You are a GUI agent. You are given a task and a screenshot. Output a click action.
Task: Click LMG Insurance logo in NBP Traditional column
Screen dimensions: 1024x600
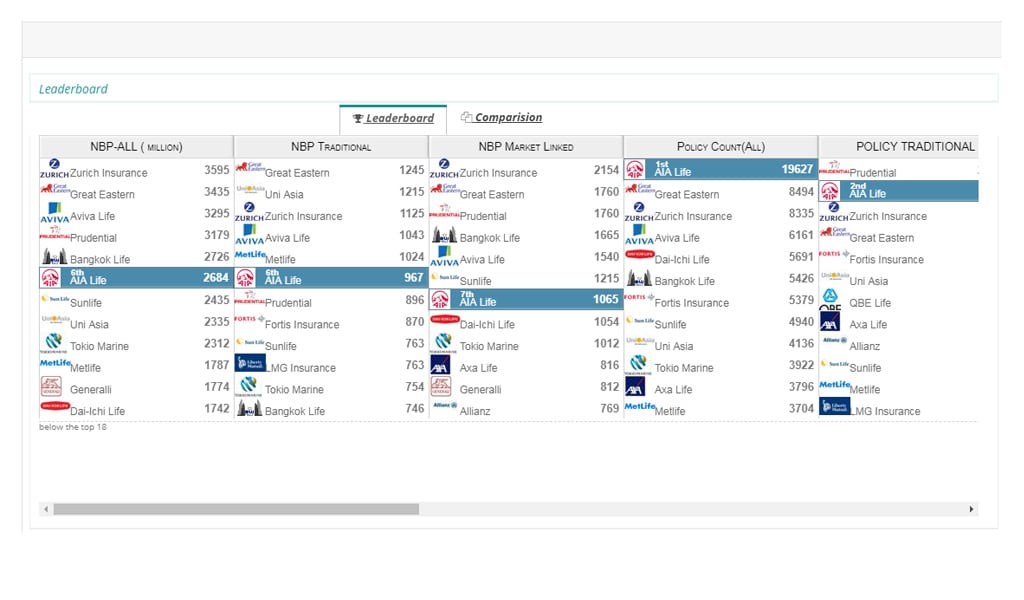[x=249, y=363]
